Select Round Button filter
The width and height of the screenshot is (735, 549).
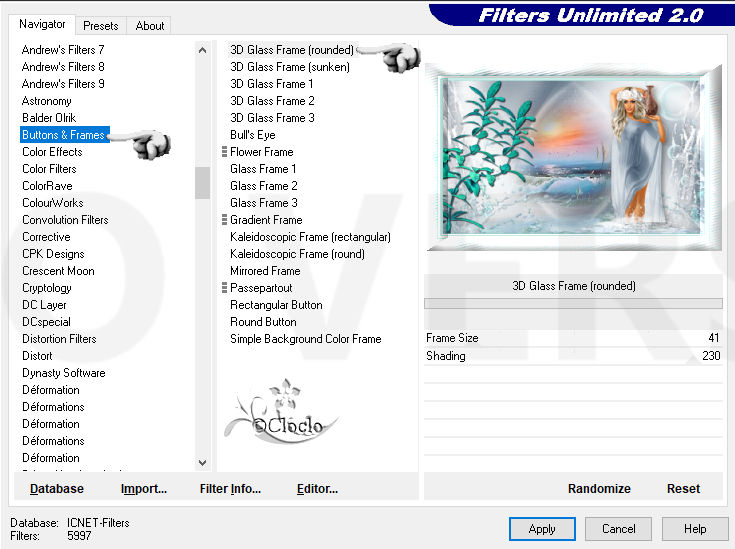tap(263, 322)
